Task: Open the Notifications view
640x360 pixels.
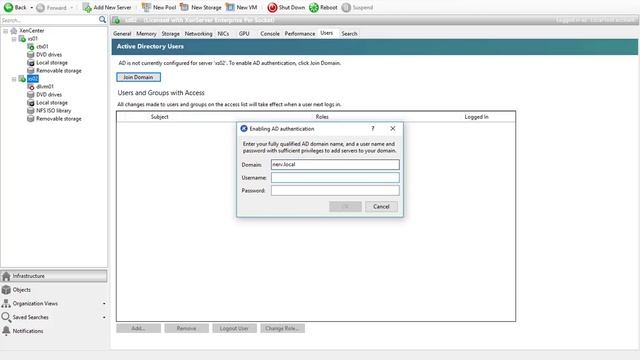Action: [54, 331]
